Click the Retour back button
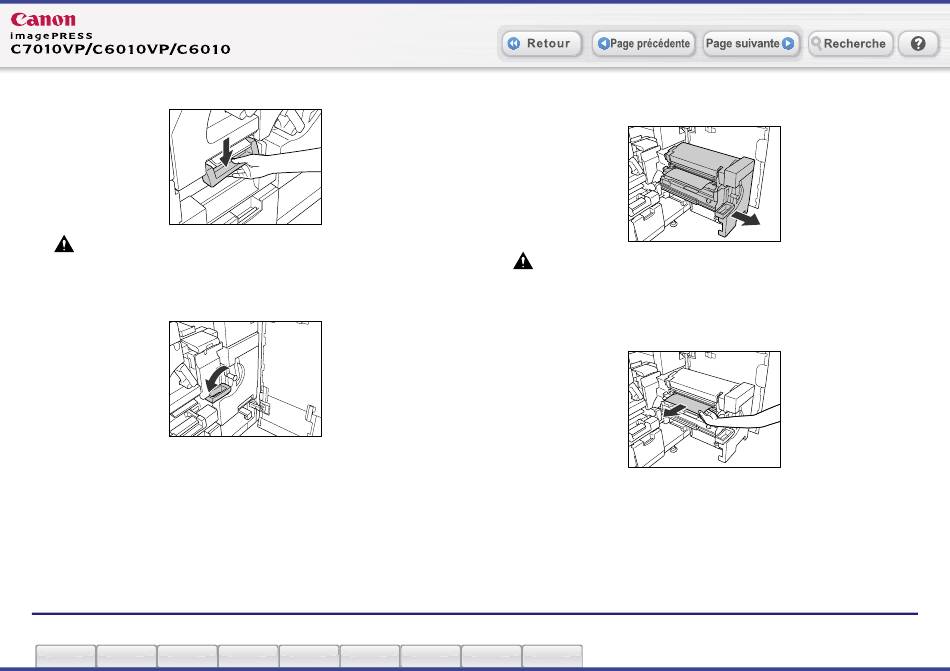 pos(542,44)
